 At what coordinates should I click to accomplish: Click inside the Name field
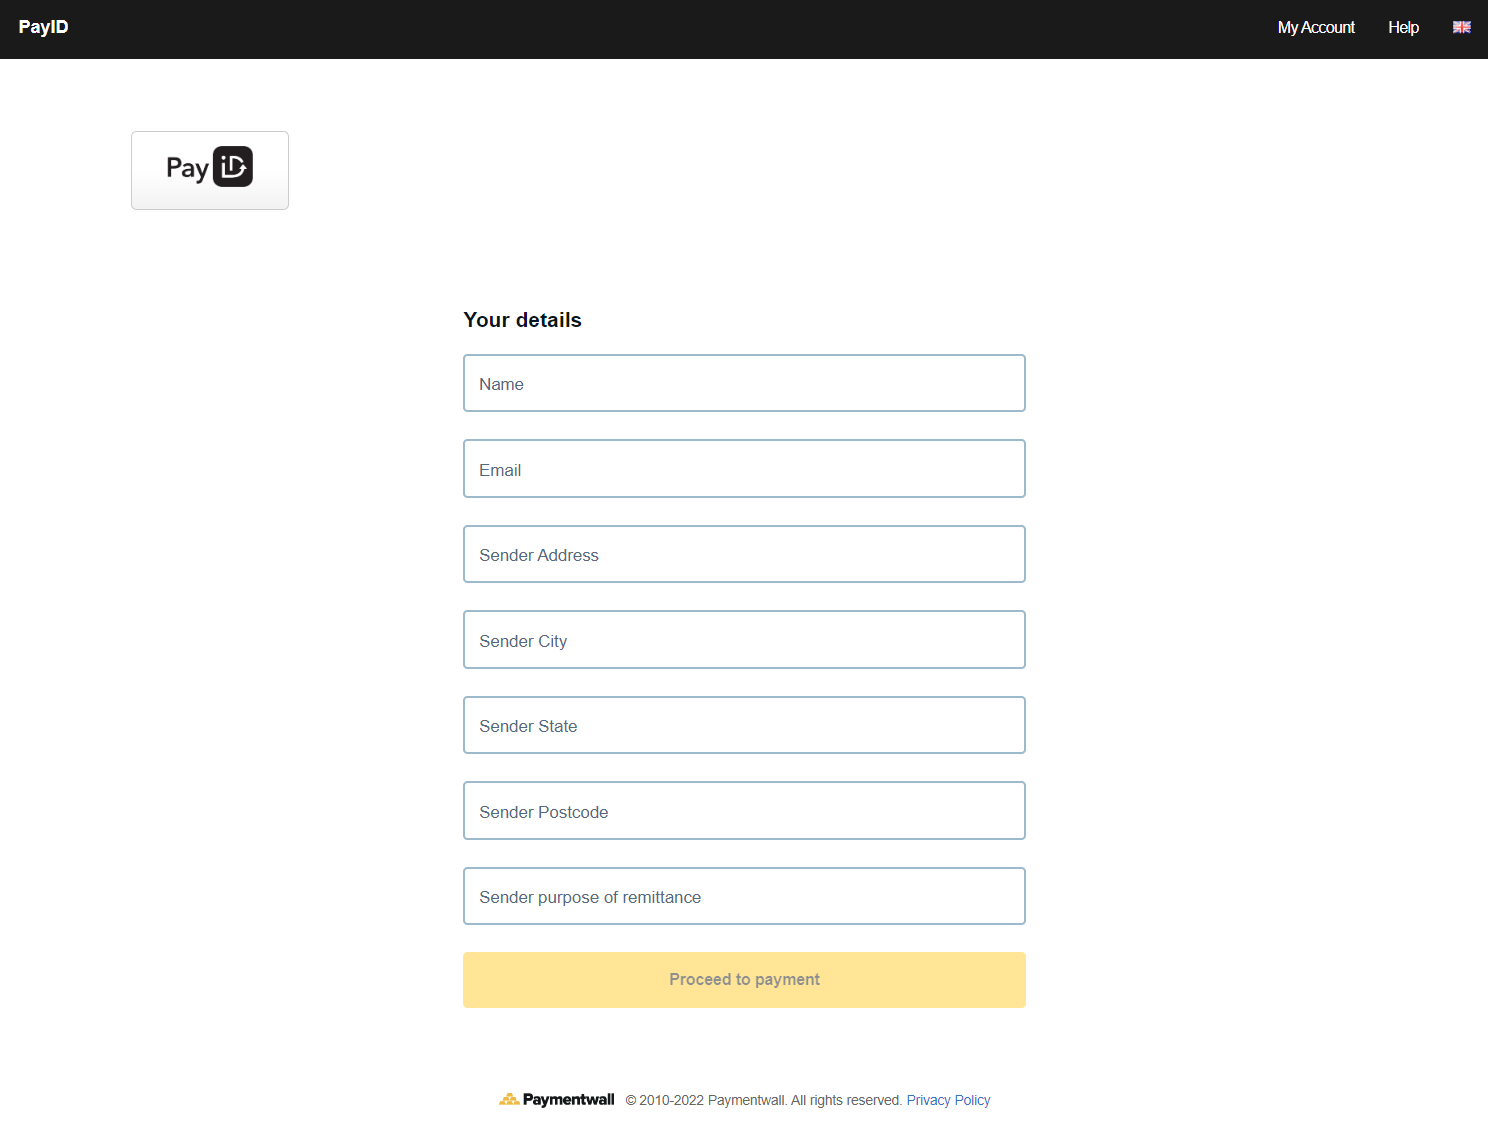[744, 383]
